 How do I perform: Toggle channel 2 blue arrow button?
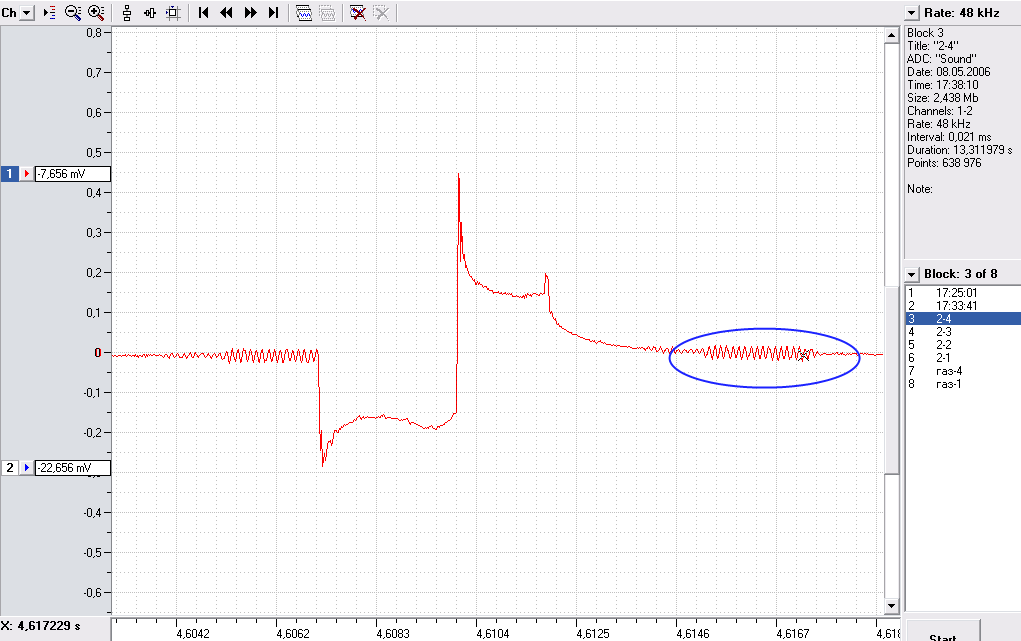point(26,468)
